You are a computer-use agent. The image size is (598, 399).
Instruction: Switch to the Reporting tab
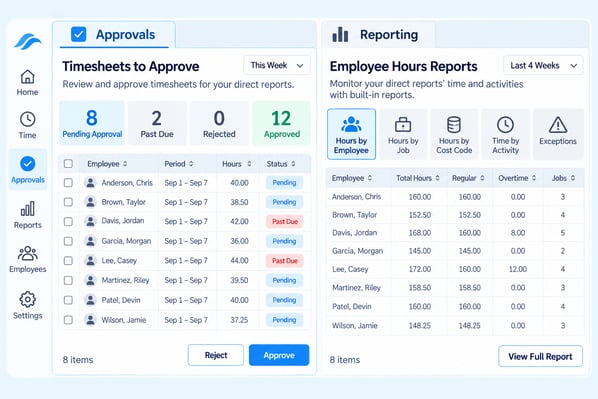(378, 34)
